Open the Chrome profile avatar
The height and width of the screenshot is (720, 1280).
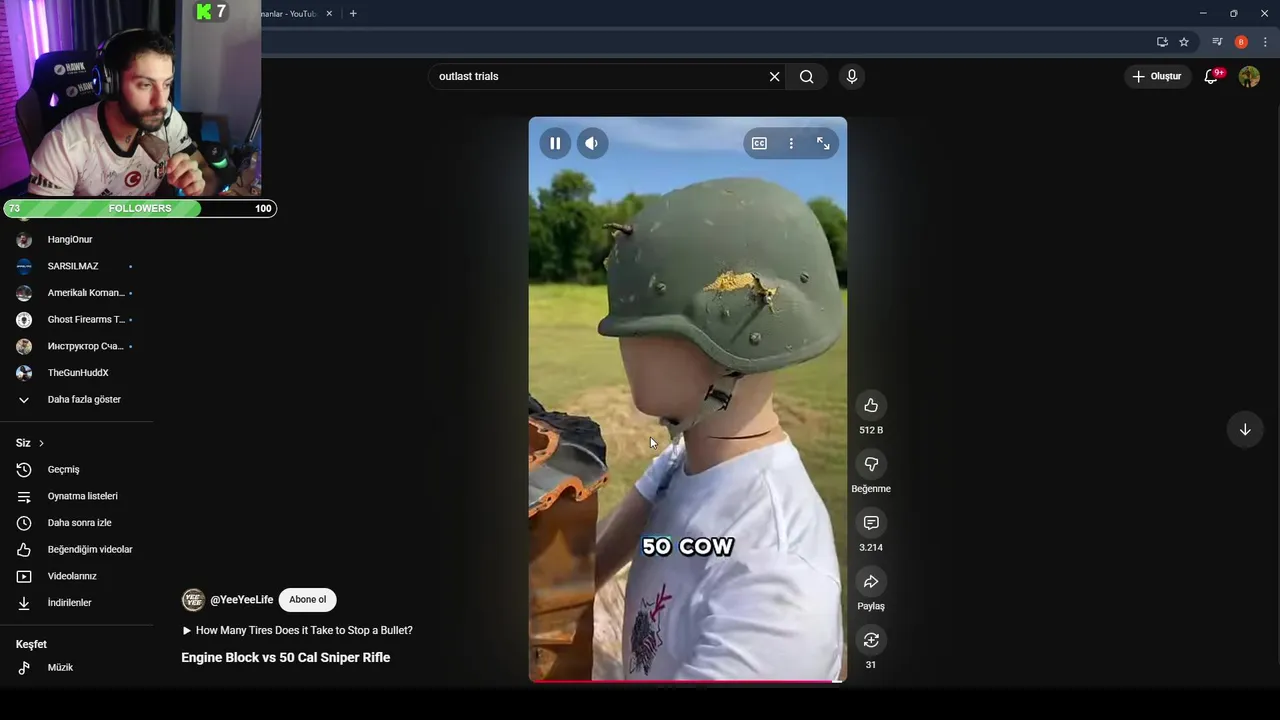(x=1241, y=42)
